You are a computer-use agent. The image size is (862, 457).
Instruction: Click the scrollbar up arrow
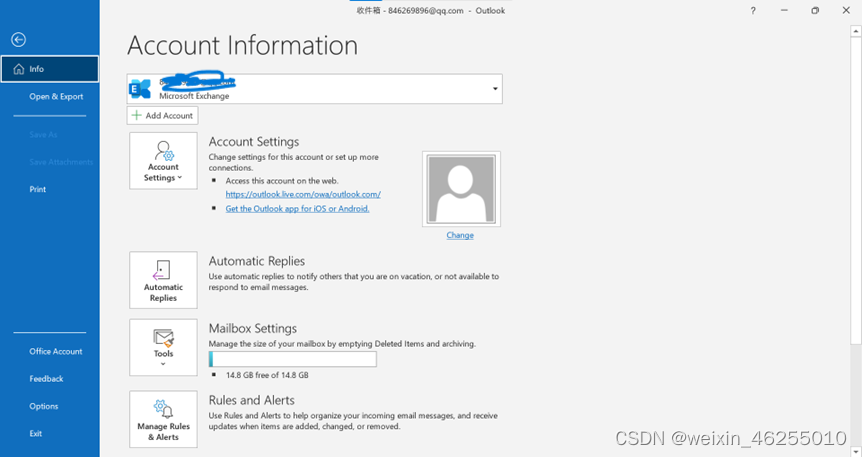tap(856, 31)
